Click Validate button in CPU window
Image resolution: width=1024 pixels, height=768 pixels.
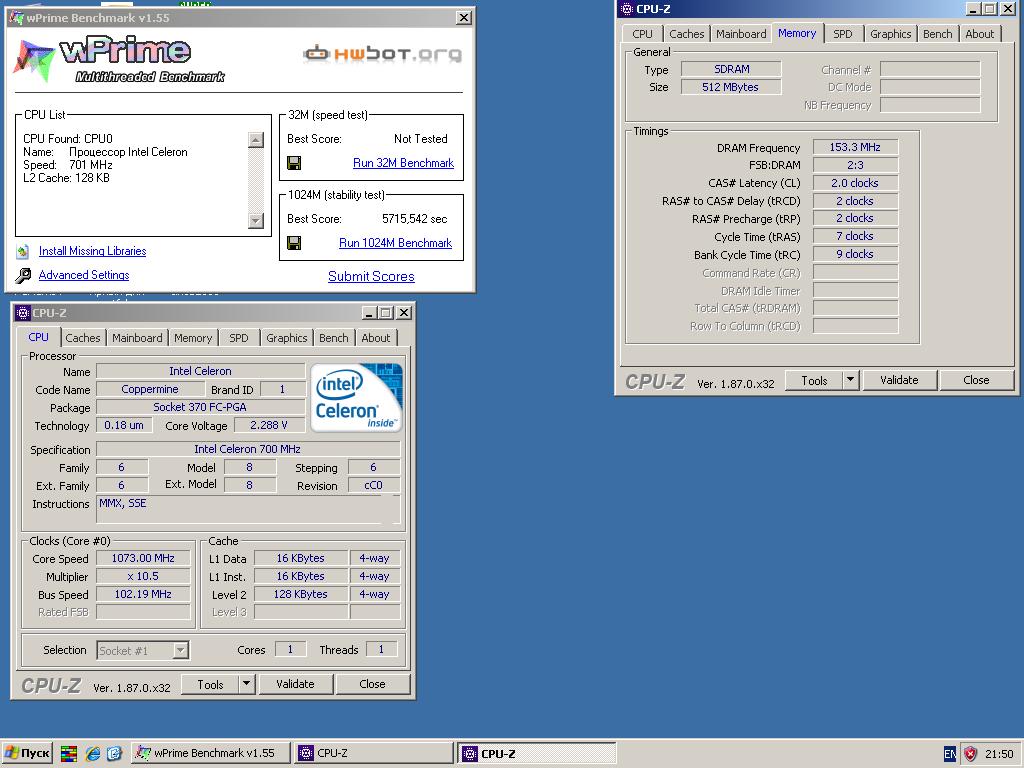[295, 684]
